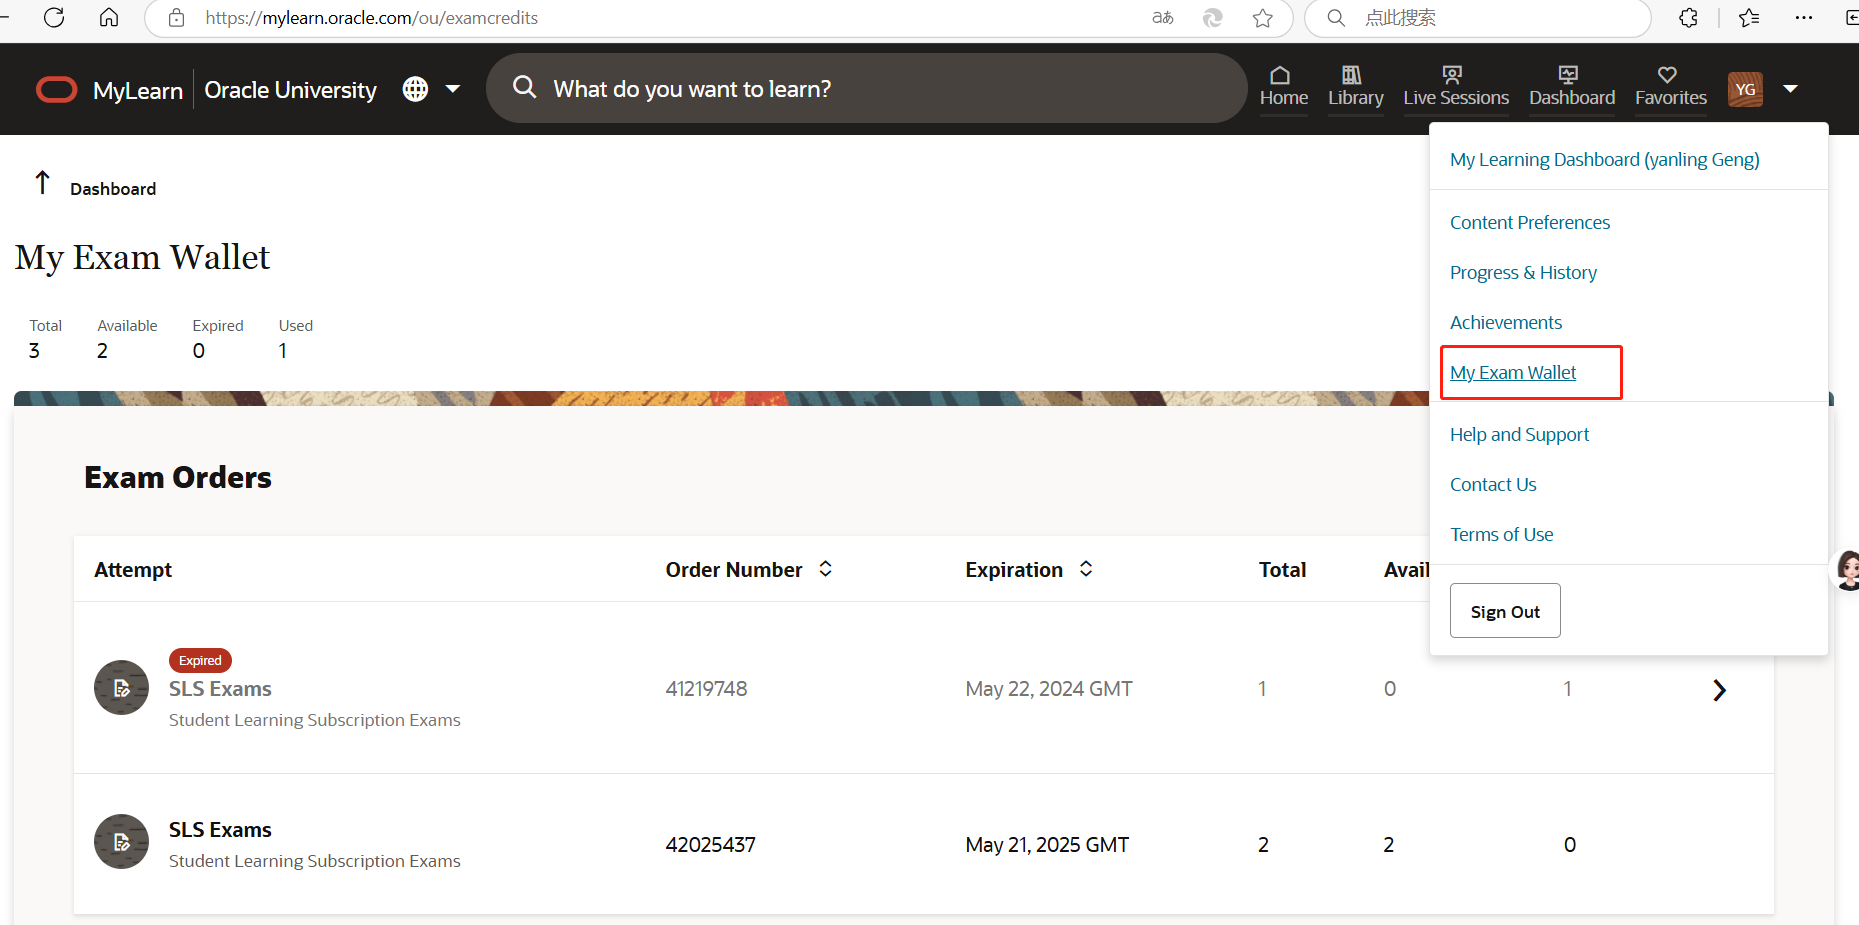1859x925 pixels.
Task: Open Terms of Use
Action: 1502,534
